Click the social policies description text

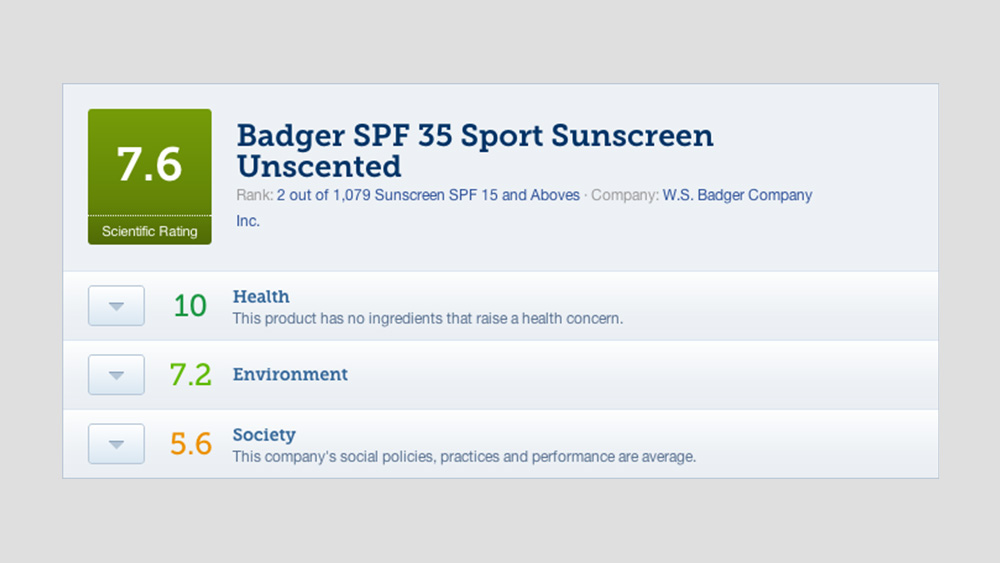(464, 457)
